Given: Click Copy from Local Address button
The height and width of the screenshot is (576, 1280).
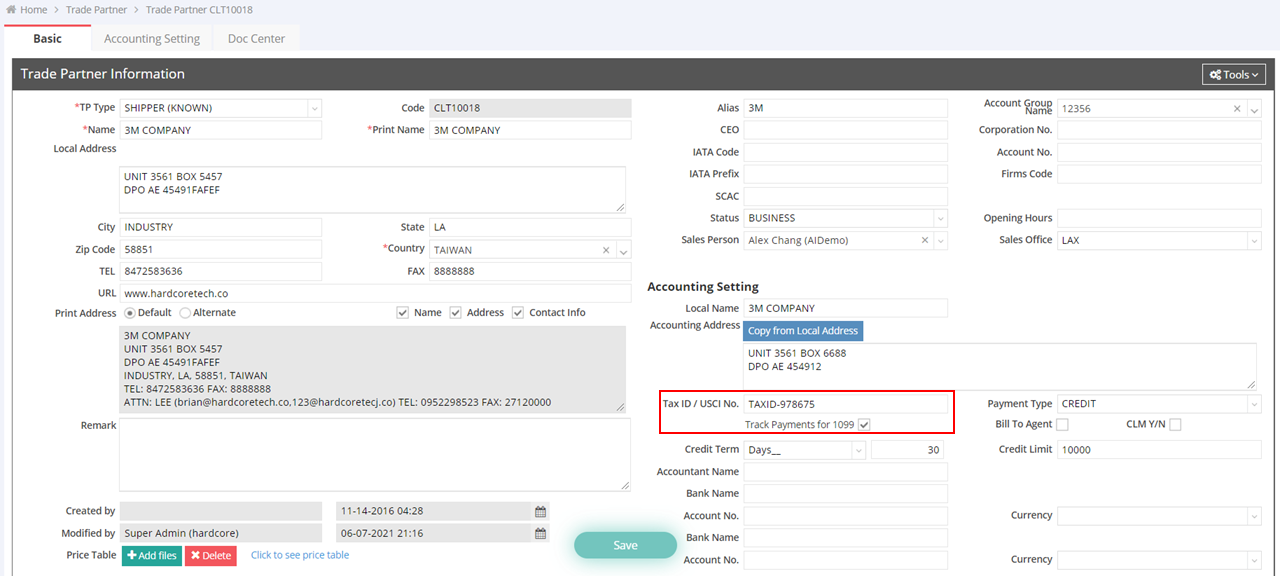Looking at the screenshot, I should point(802,331).
